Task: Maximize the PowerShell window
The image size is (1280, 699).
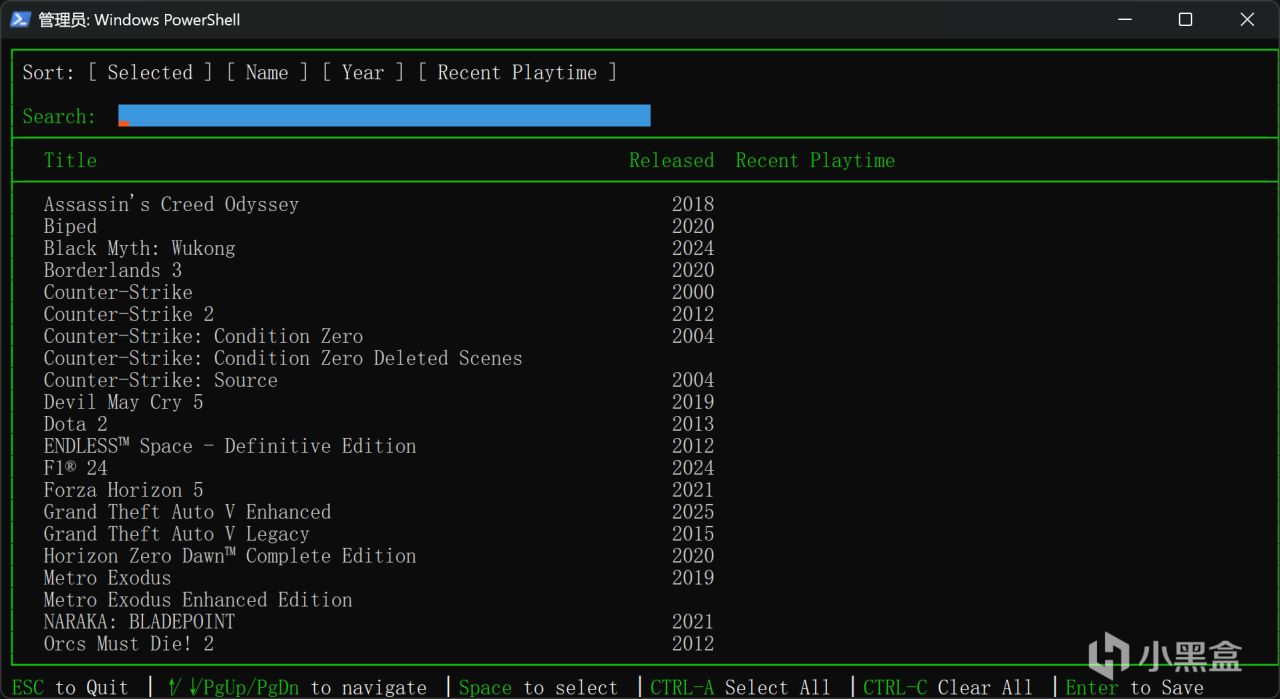Action: tap(1185, 19)
